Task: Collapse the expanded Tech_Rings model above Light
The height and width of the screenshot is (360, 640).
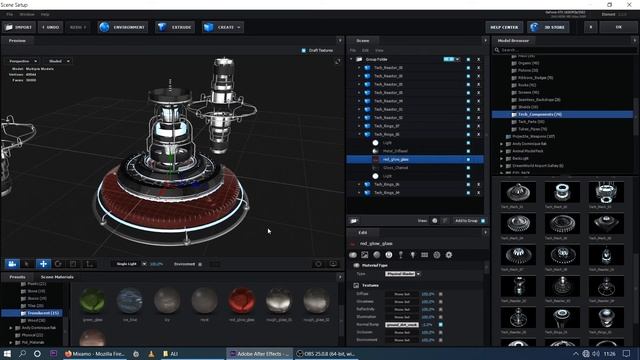Action: click(360, 134)
